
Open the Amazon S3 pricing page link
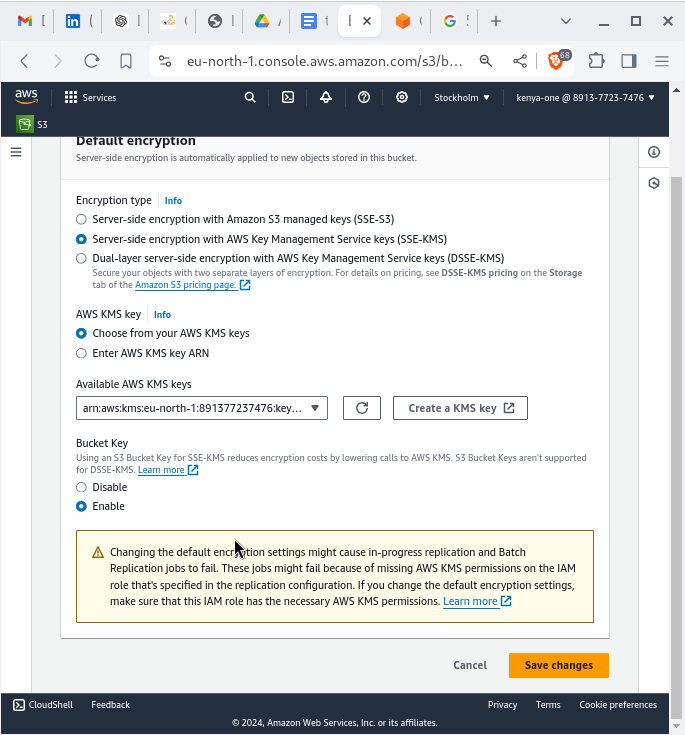tap(193, 285)
